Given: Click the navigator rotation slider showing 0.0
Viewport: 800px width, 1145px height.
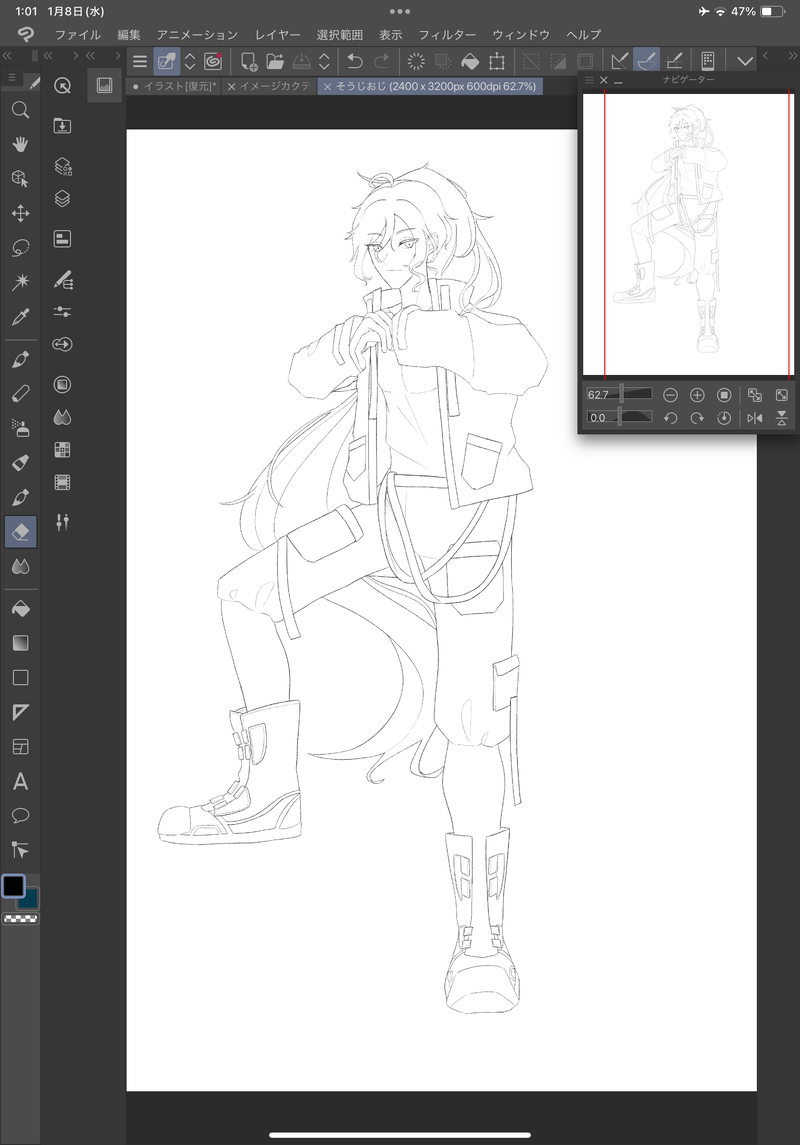Looking at the screenshot, I should 620,418.
